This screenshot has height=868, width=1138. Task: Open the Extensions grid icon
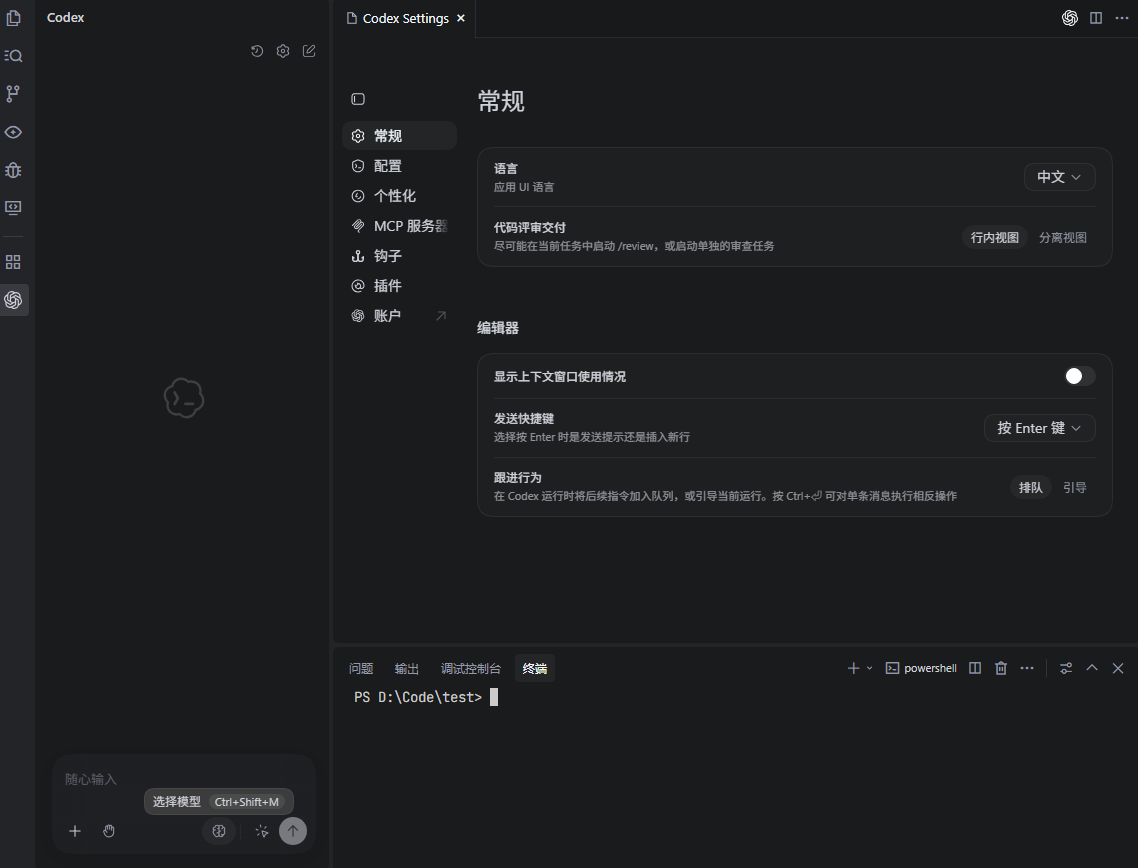click(13, 262)
